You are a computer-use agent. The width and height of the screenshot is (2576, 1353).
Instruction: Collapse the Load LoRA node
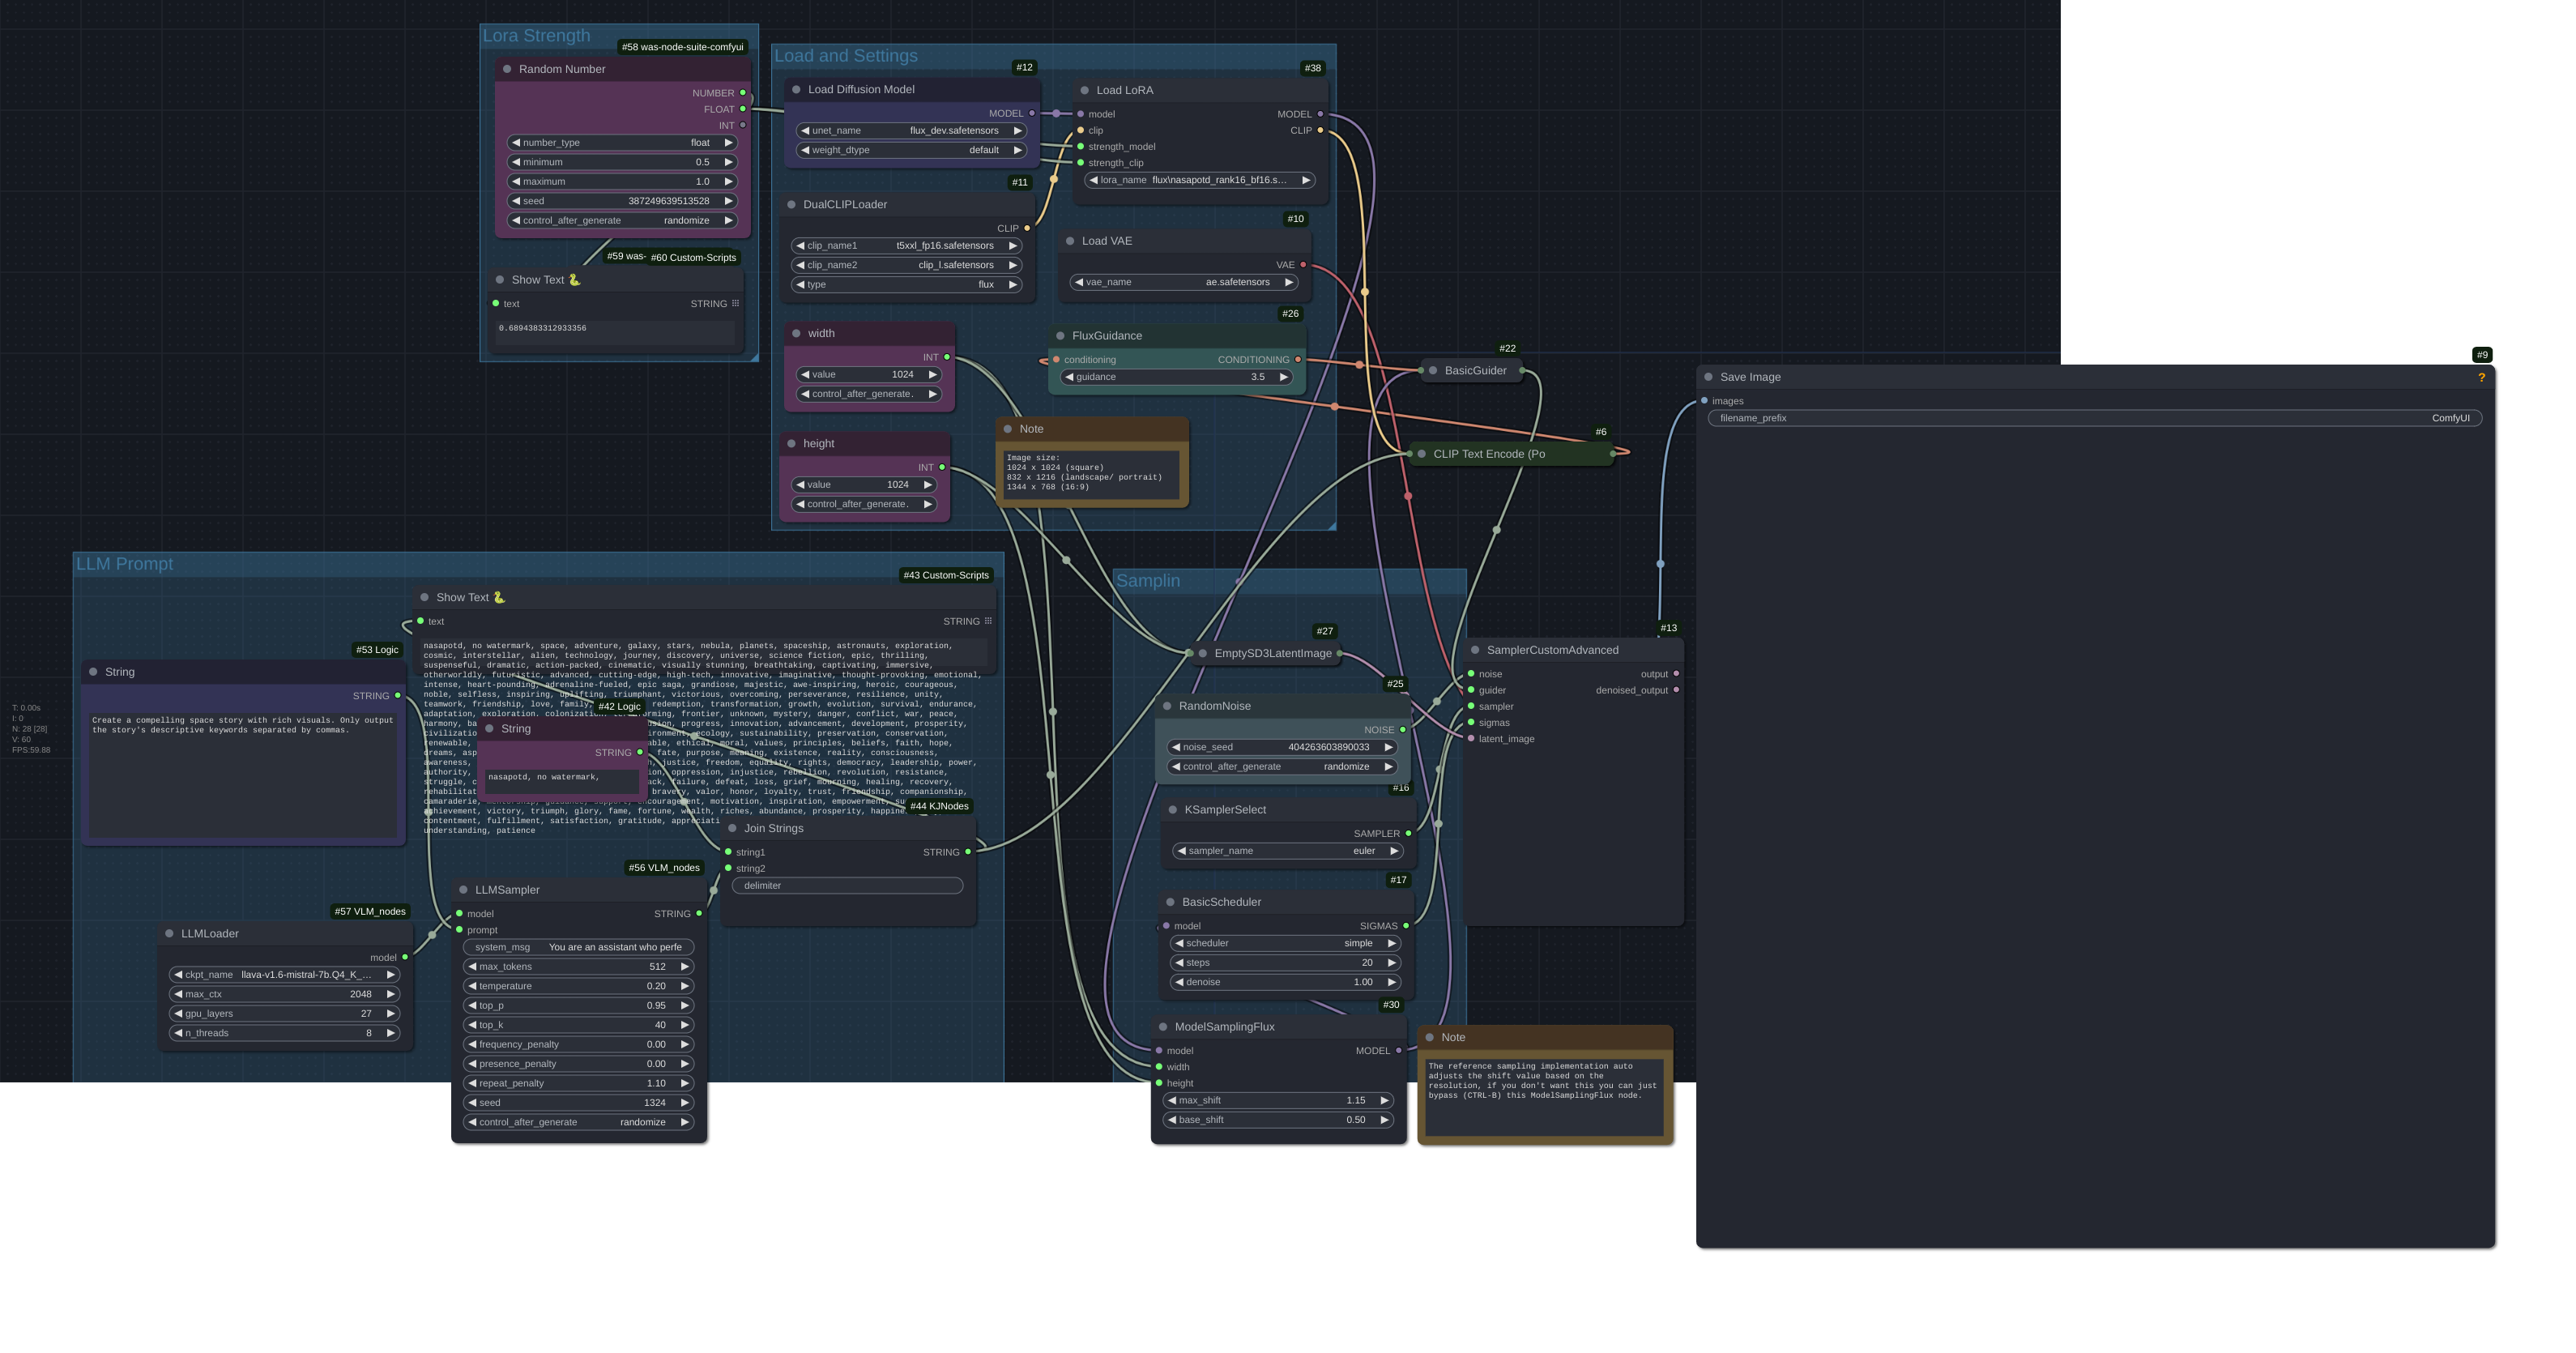click(1084, 90)
